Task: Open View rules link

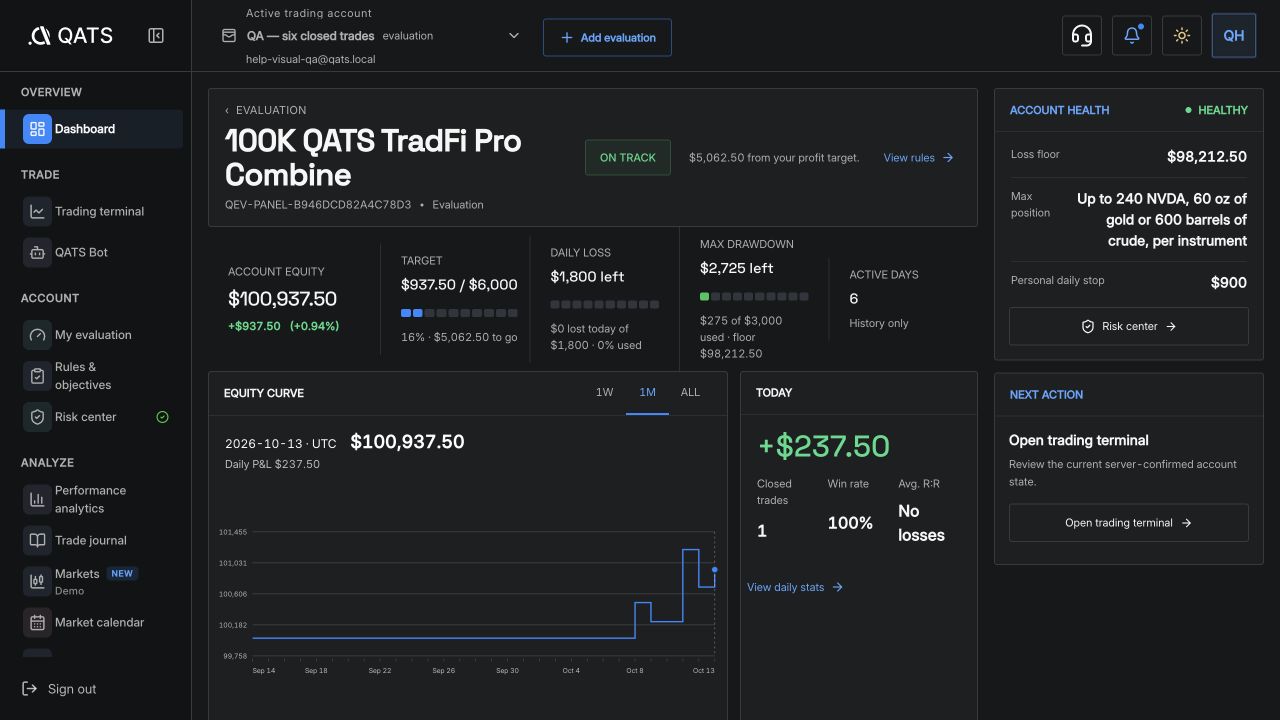Action: click(x=918, y=158)
